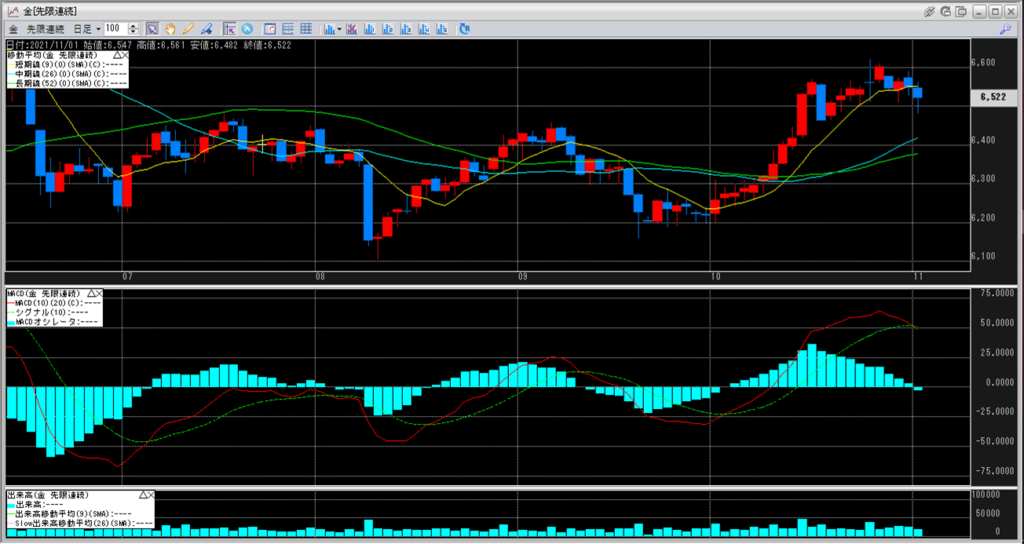This screenshot has width=1024, height=544.
Task: Click the delete indicator red-X chart icon
Action: point(351,29)
